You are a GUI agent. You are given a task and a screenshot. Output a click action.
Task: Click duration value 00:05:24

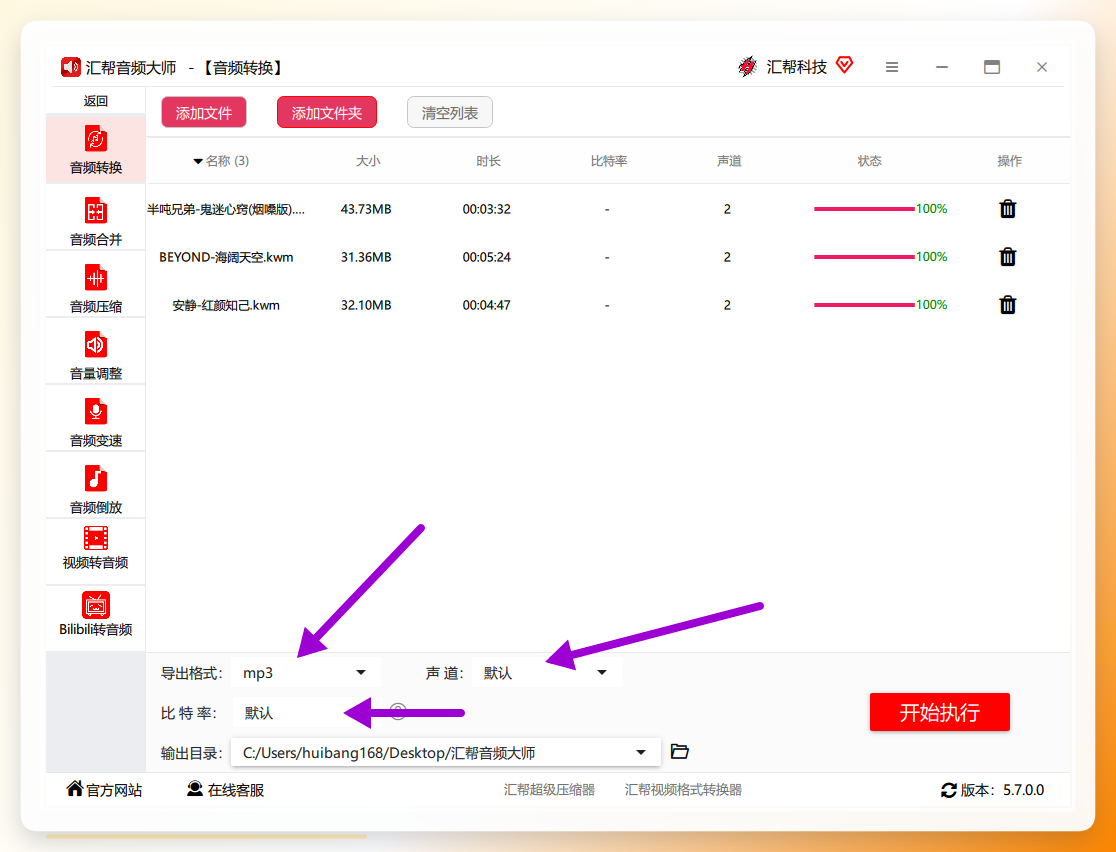(x=487, y=257)
